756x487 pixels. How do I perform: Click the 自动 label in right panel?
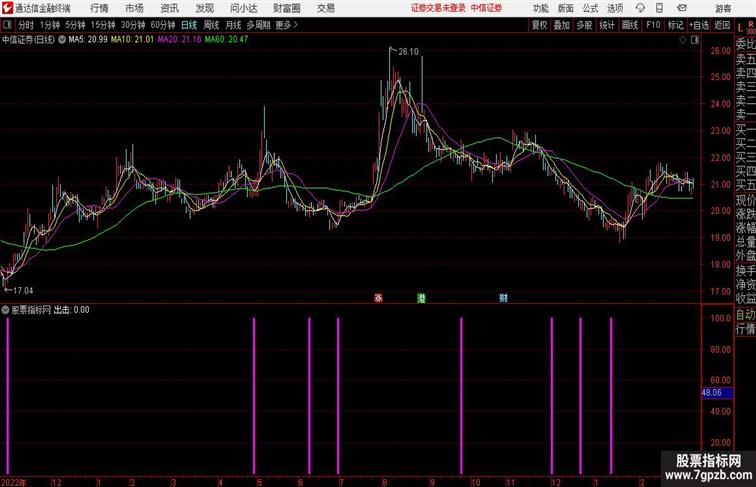click(745, 315)
